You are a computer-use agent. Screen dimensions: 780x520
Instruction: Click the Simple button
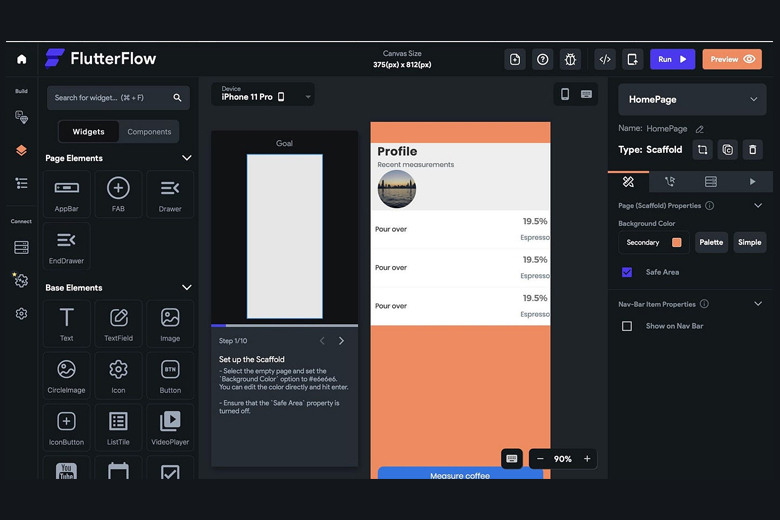click(x=749, y=242)
